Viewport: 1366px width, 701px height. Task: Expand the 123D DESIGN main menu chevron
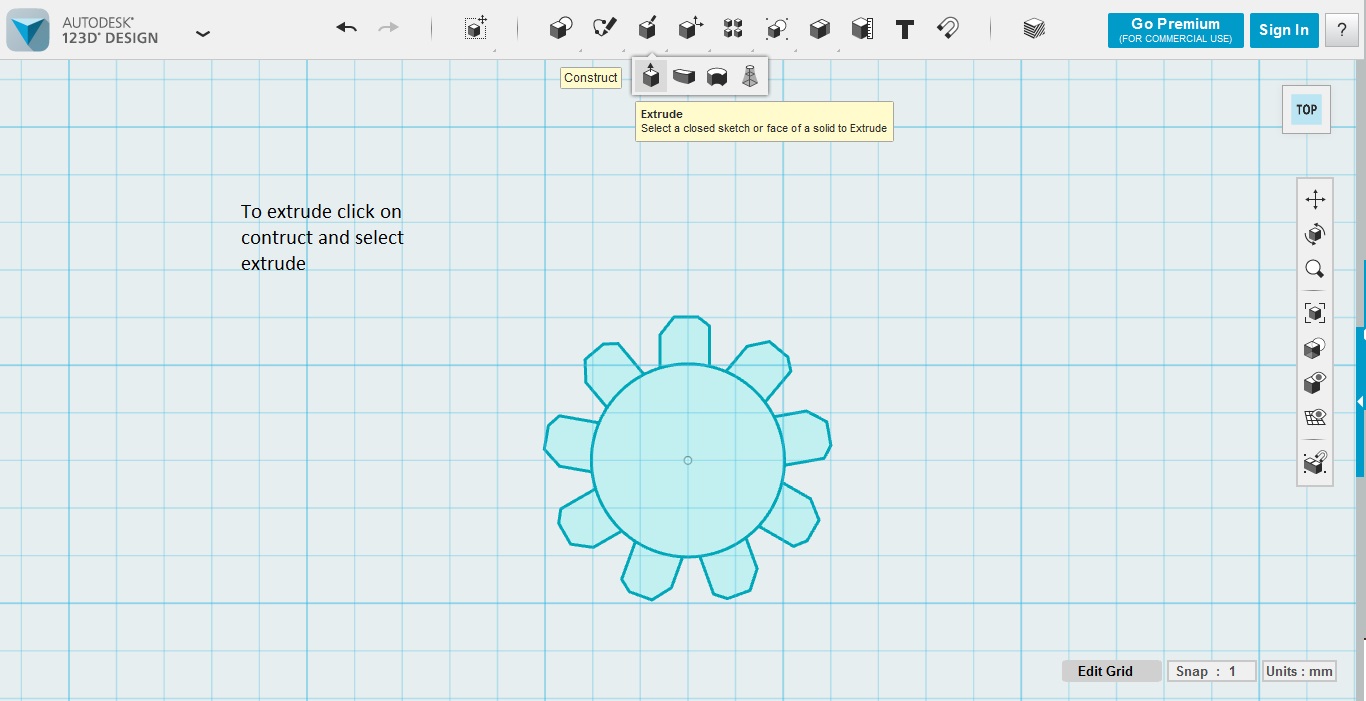pos(203,33)
